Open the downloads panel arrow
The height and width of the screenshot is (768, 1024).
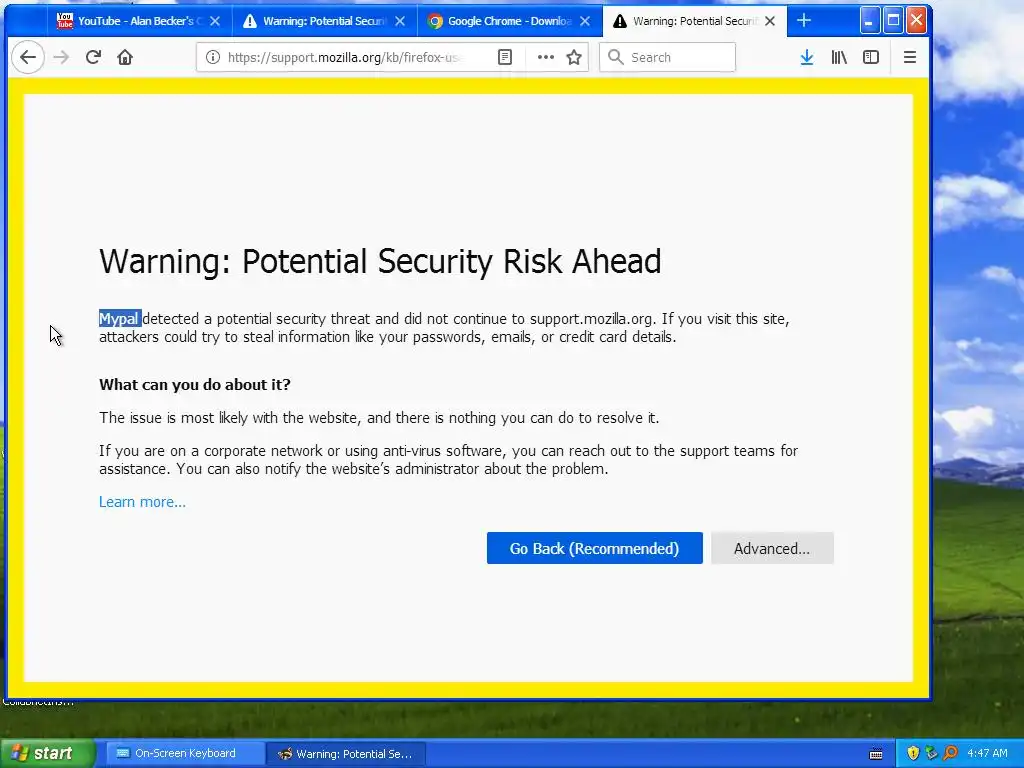point(807,57)
